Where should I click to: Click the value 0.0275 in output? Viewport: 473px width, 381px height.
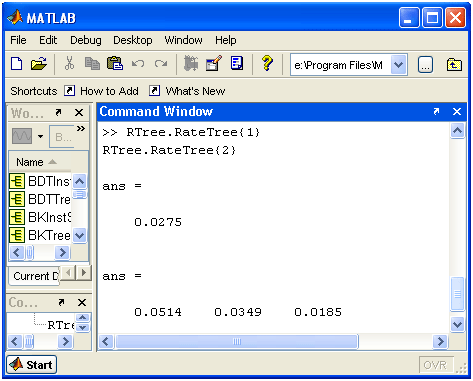point(158,222)
